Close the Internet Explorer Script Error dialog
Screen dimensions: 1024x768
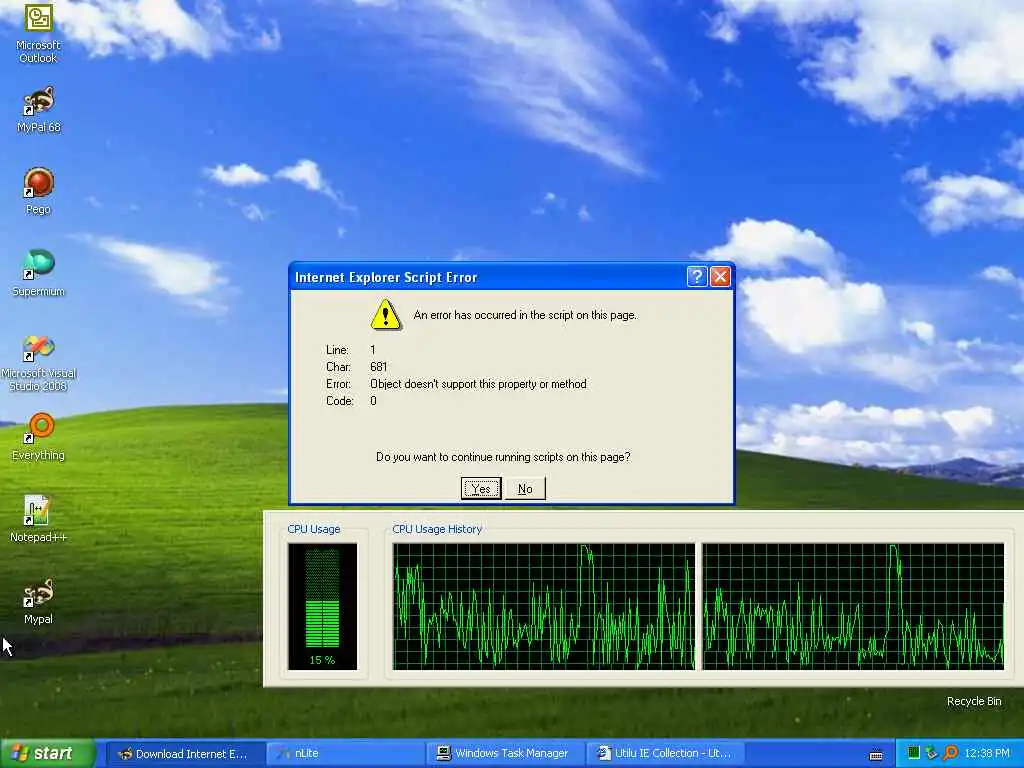720,277
